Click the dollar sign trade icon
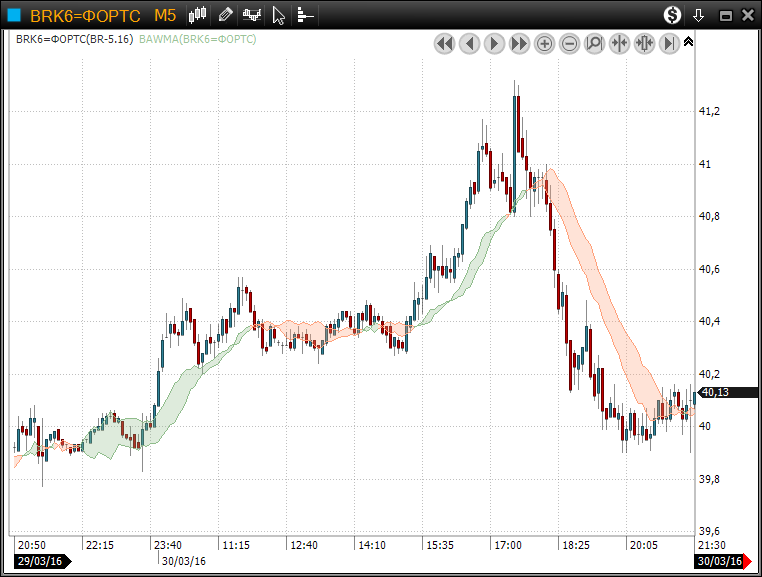The height and width of the screenshot is (577, 762). coord(673,15)
